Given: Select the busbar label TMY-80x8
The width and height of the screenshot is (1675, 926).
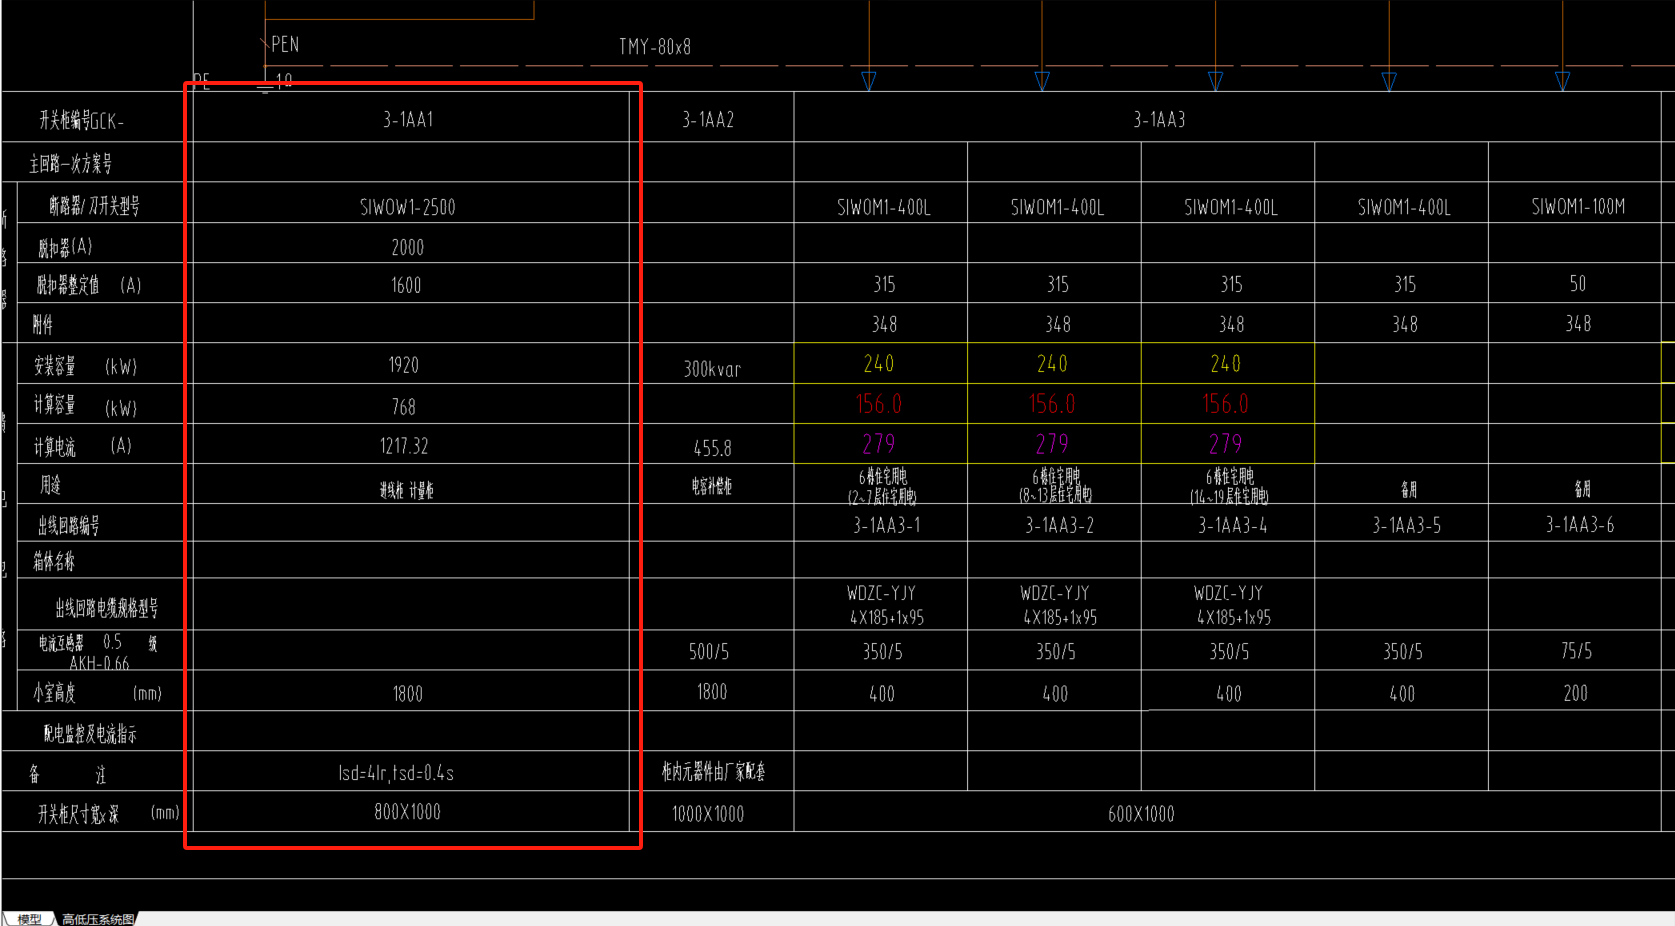Looking at the screenshot, I should (x=655, y=47).
